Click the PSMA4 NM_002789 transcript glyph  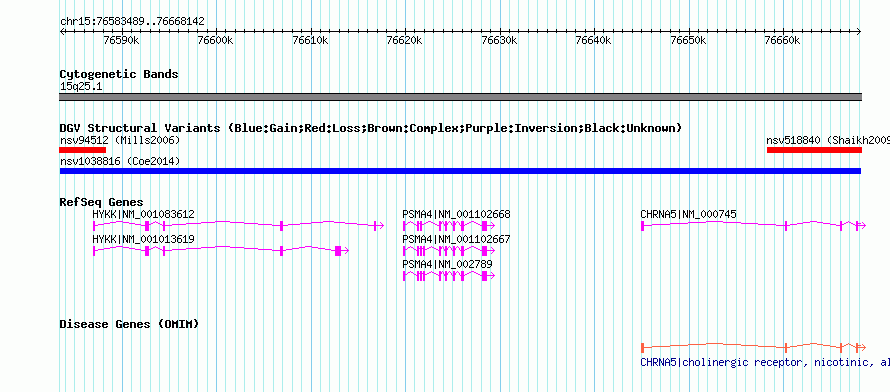[449, 276]
